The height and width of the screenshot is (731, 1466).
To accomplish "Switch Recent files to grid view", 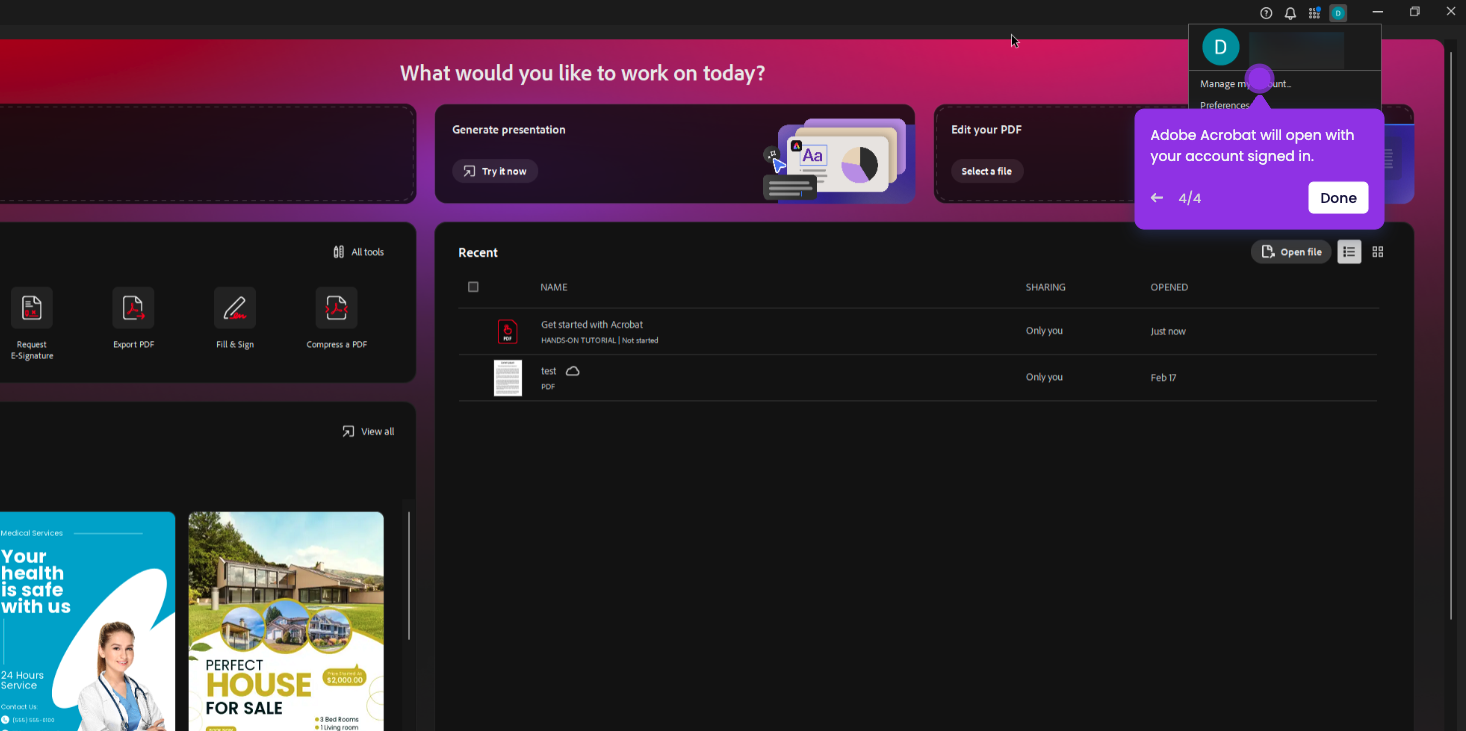I will pos(1378,252).
